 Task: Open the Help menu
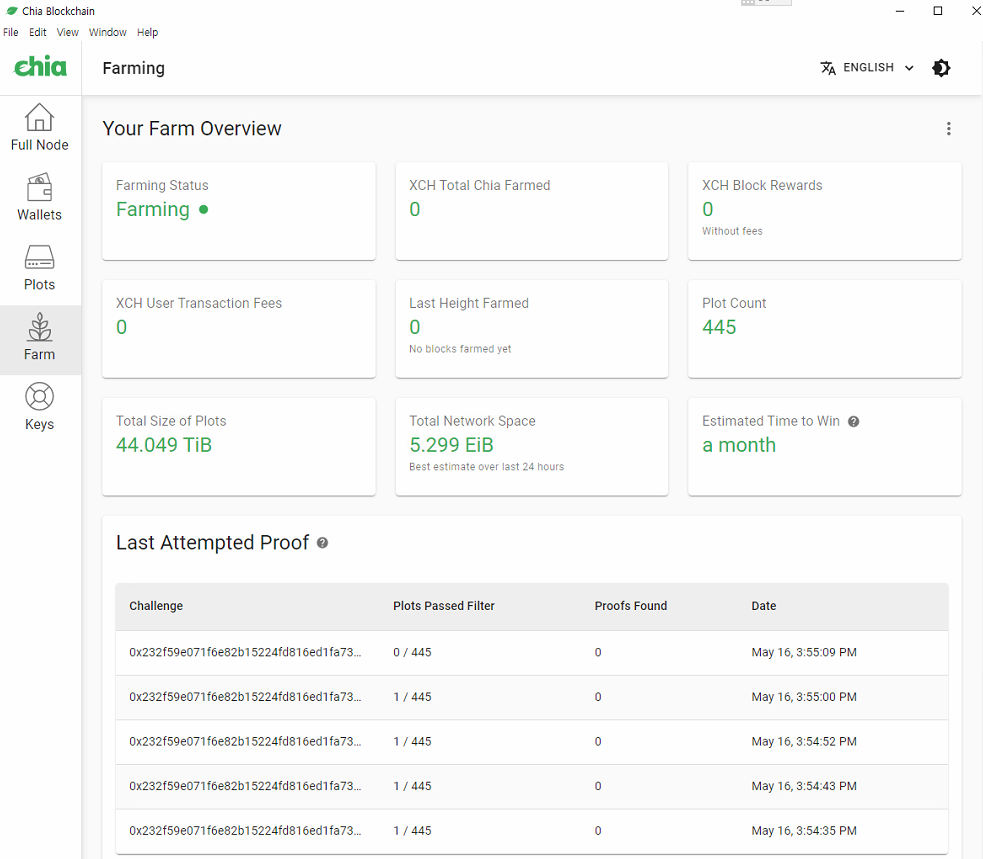tap(147, 32)
